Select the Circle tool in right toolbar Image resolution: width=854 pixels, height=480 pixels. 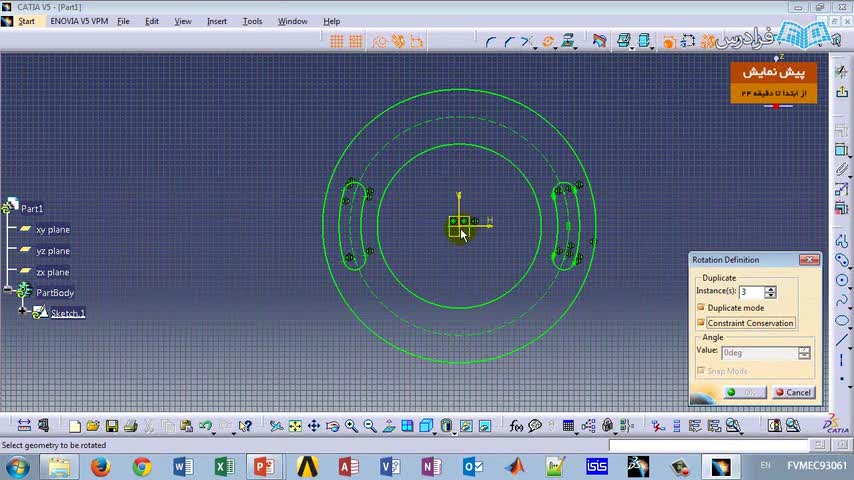841,280
